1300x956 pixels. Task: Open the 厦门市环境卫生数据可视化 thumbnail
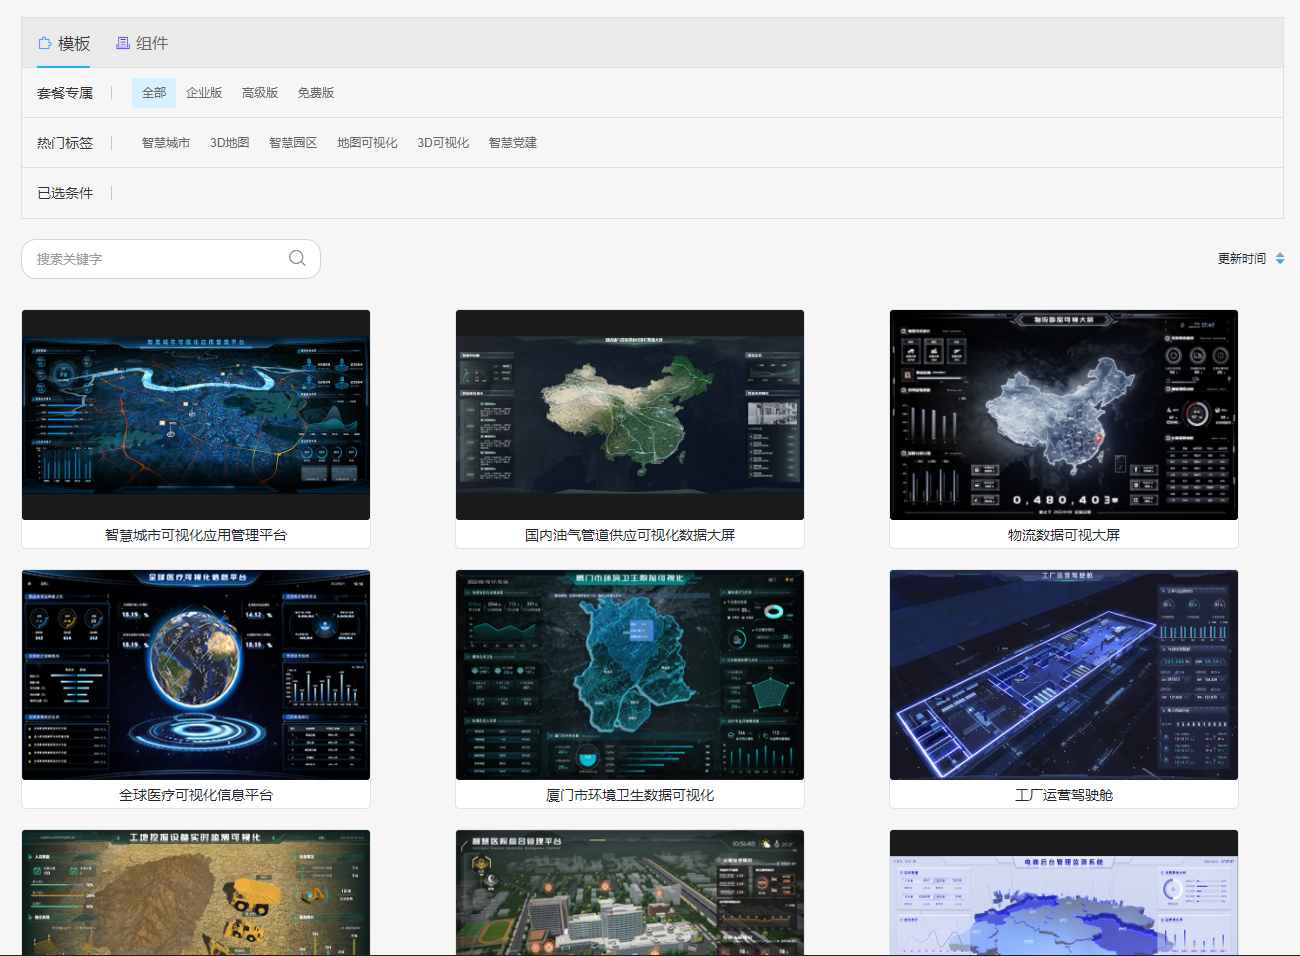630,675
